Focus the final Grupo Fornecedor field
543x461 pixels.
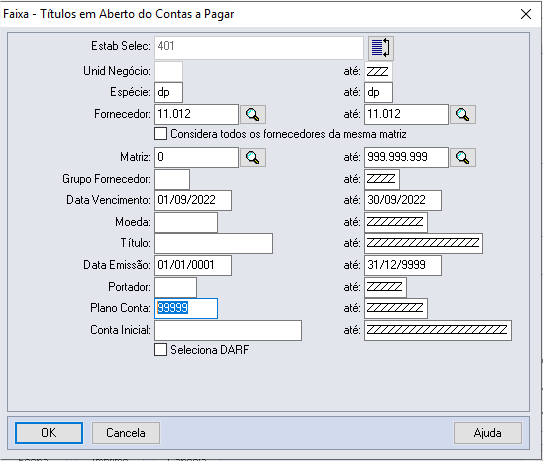tap(382, 179)
